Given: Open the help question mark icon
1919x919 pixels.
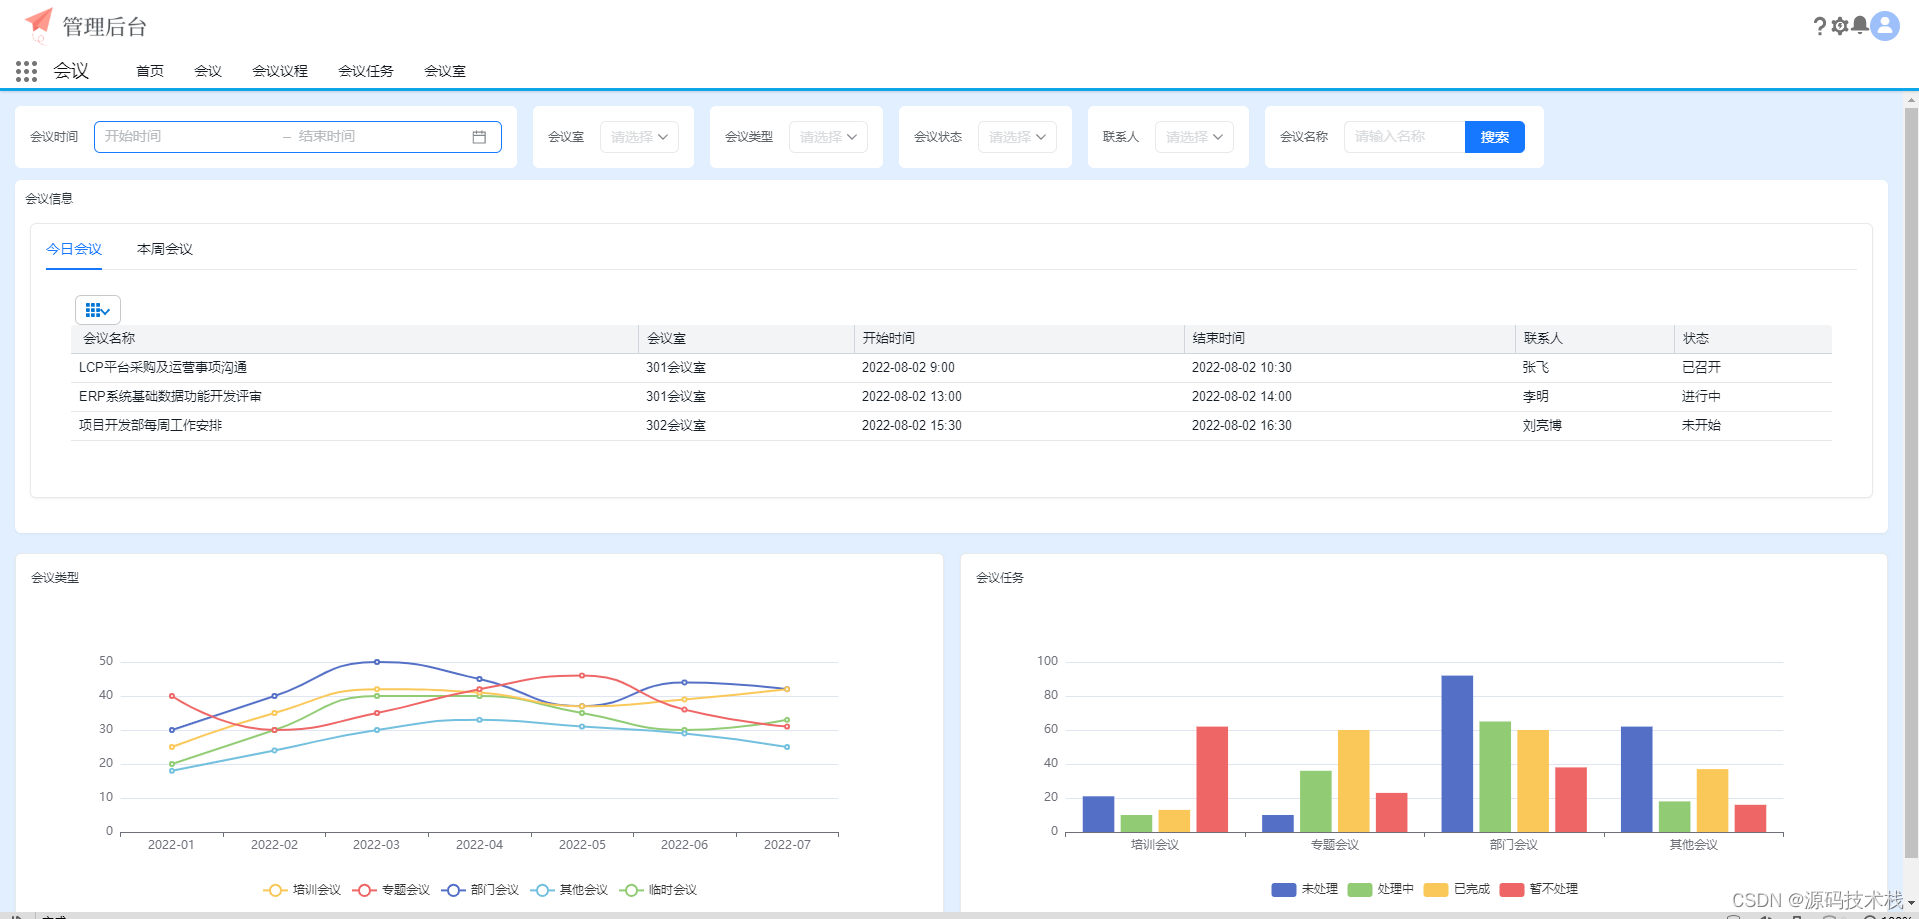Looking at the screenshot, I should (1819, 26).
